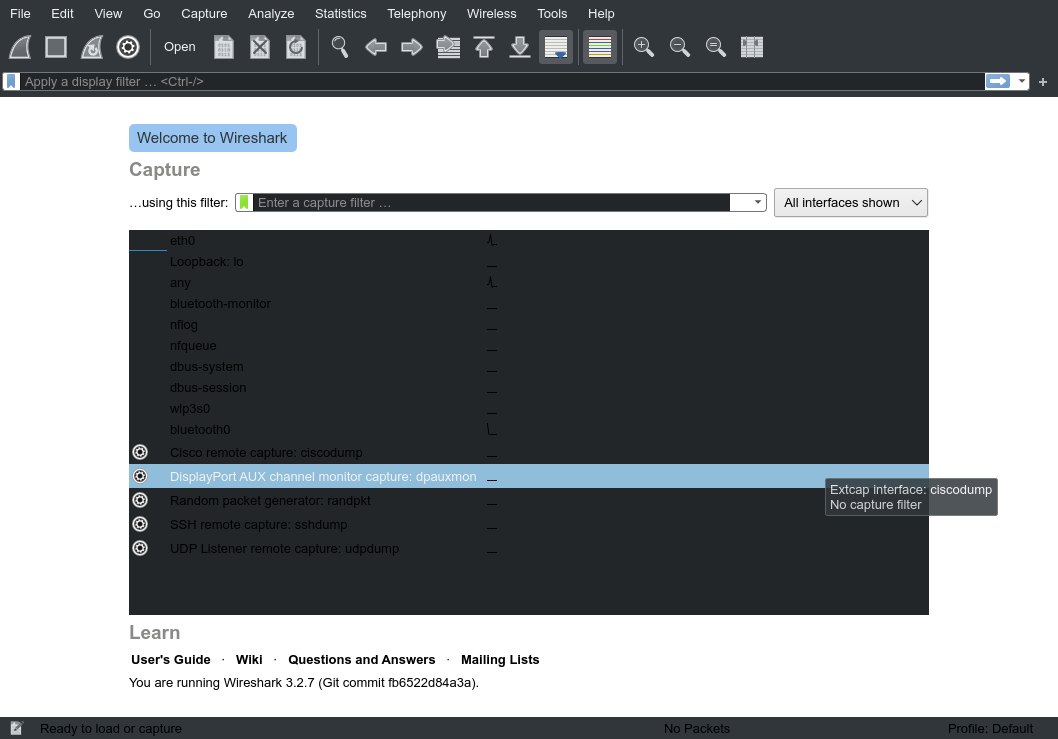This screenshot has height=739, width=1058.
Task: Zoom in main window text
Action: pos(644,47)
